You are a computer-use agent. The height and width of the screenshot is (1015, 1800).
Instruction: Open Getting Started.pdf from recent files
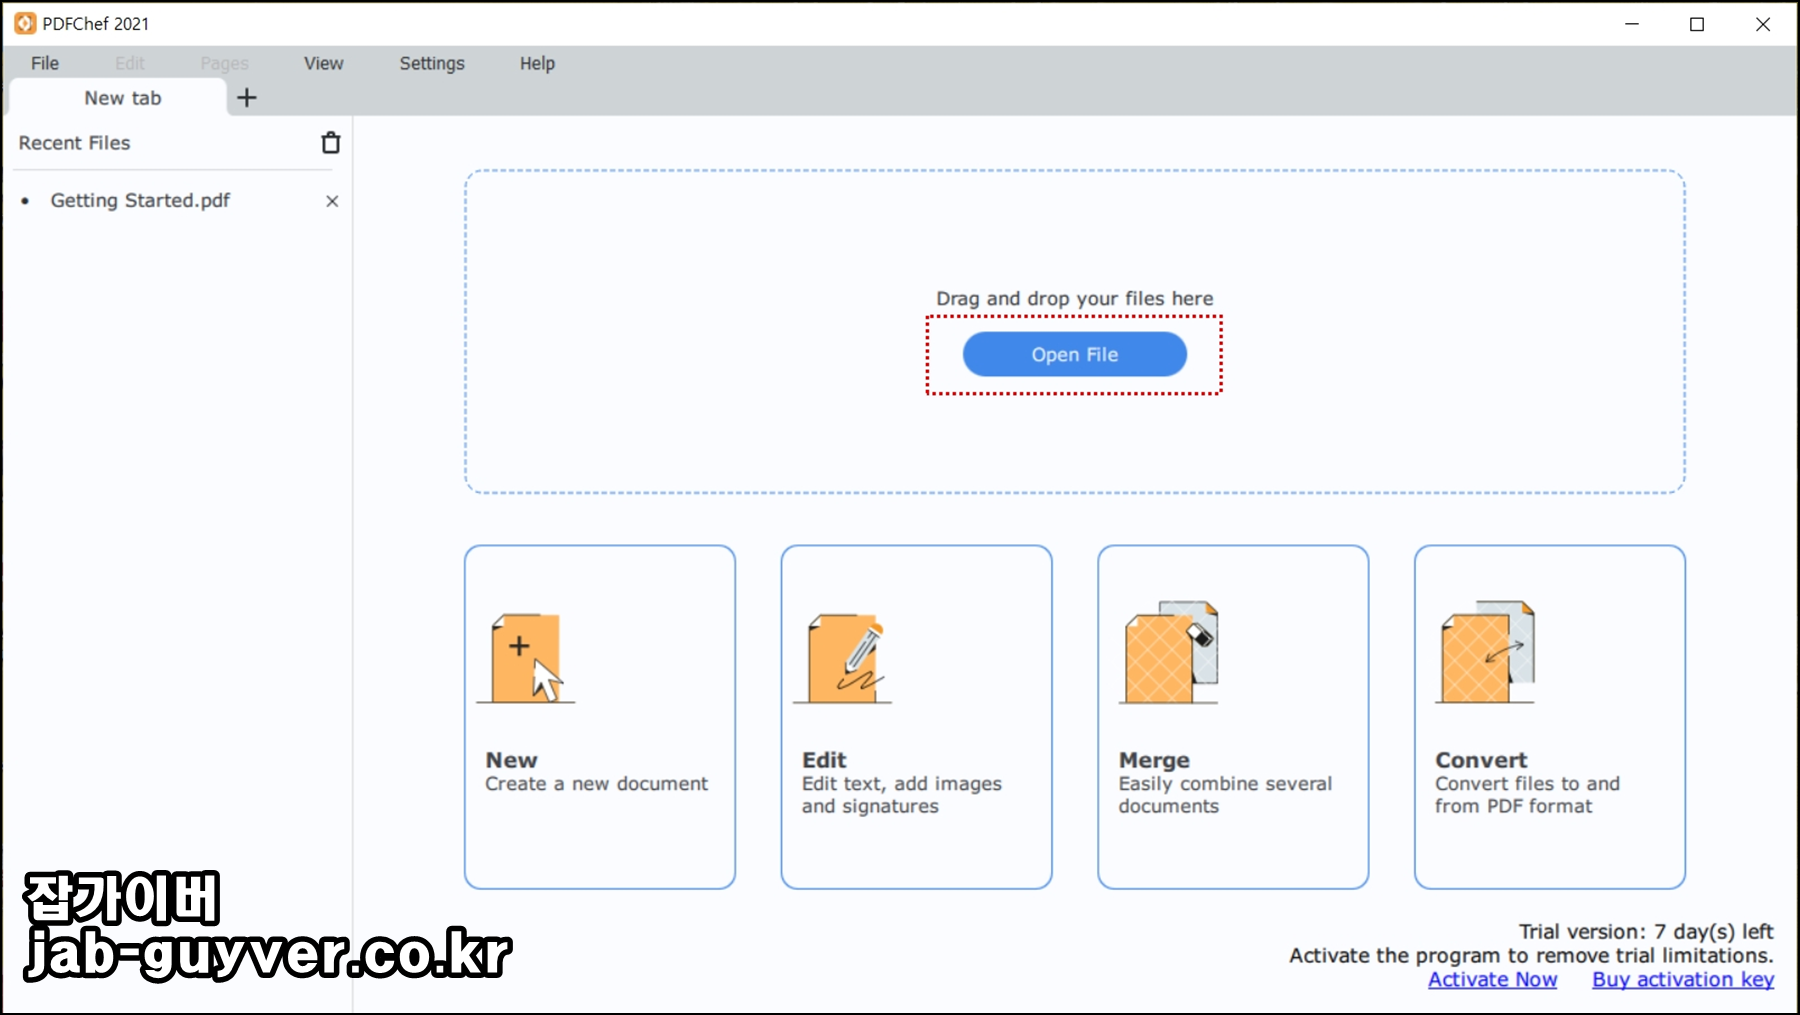[140, 200]
